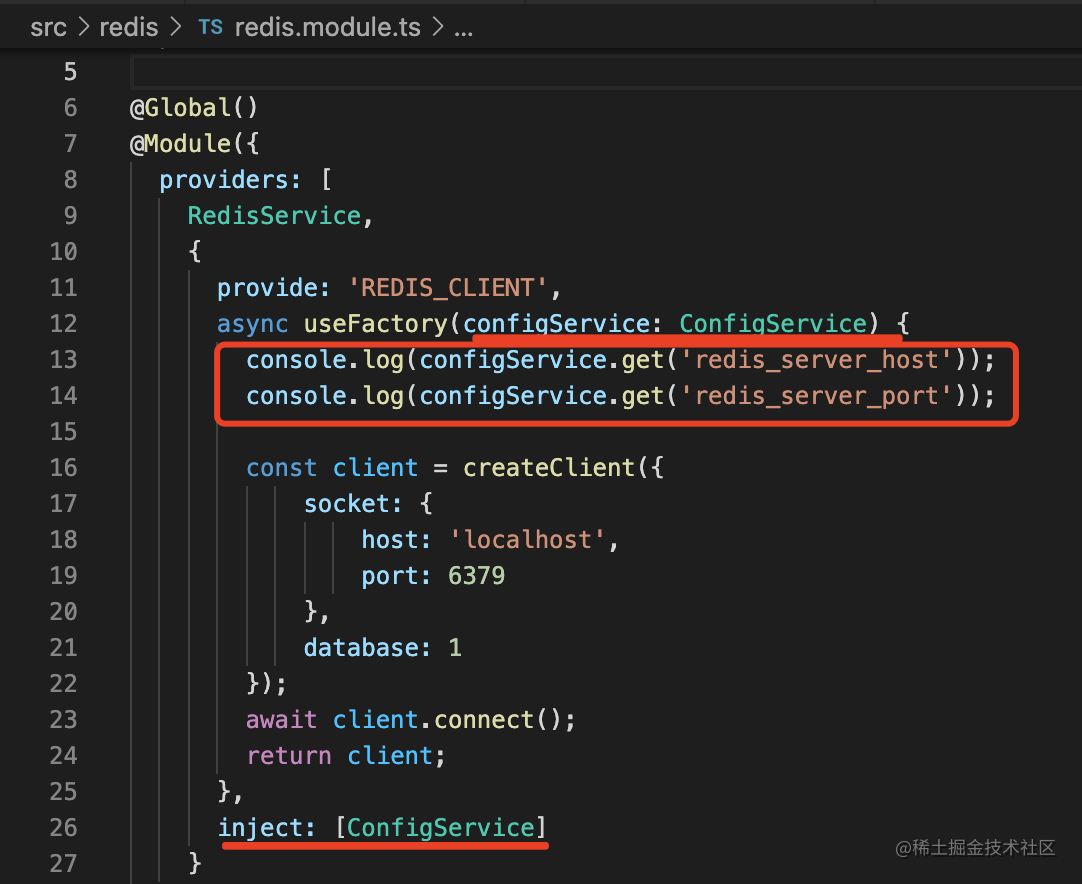
Task: Click the 'localhost' host value
Action: (528, 540)
